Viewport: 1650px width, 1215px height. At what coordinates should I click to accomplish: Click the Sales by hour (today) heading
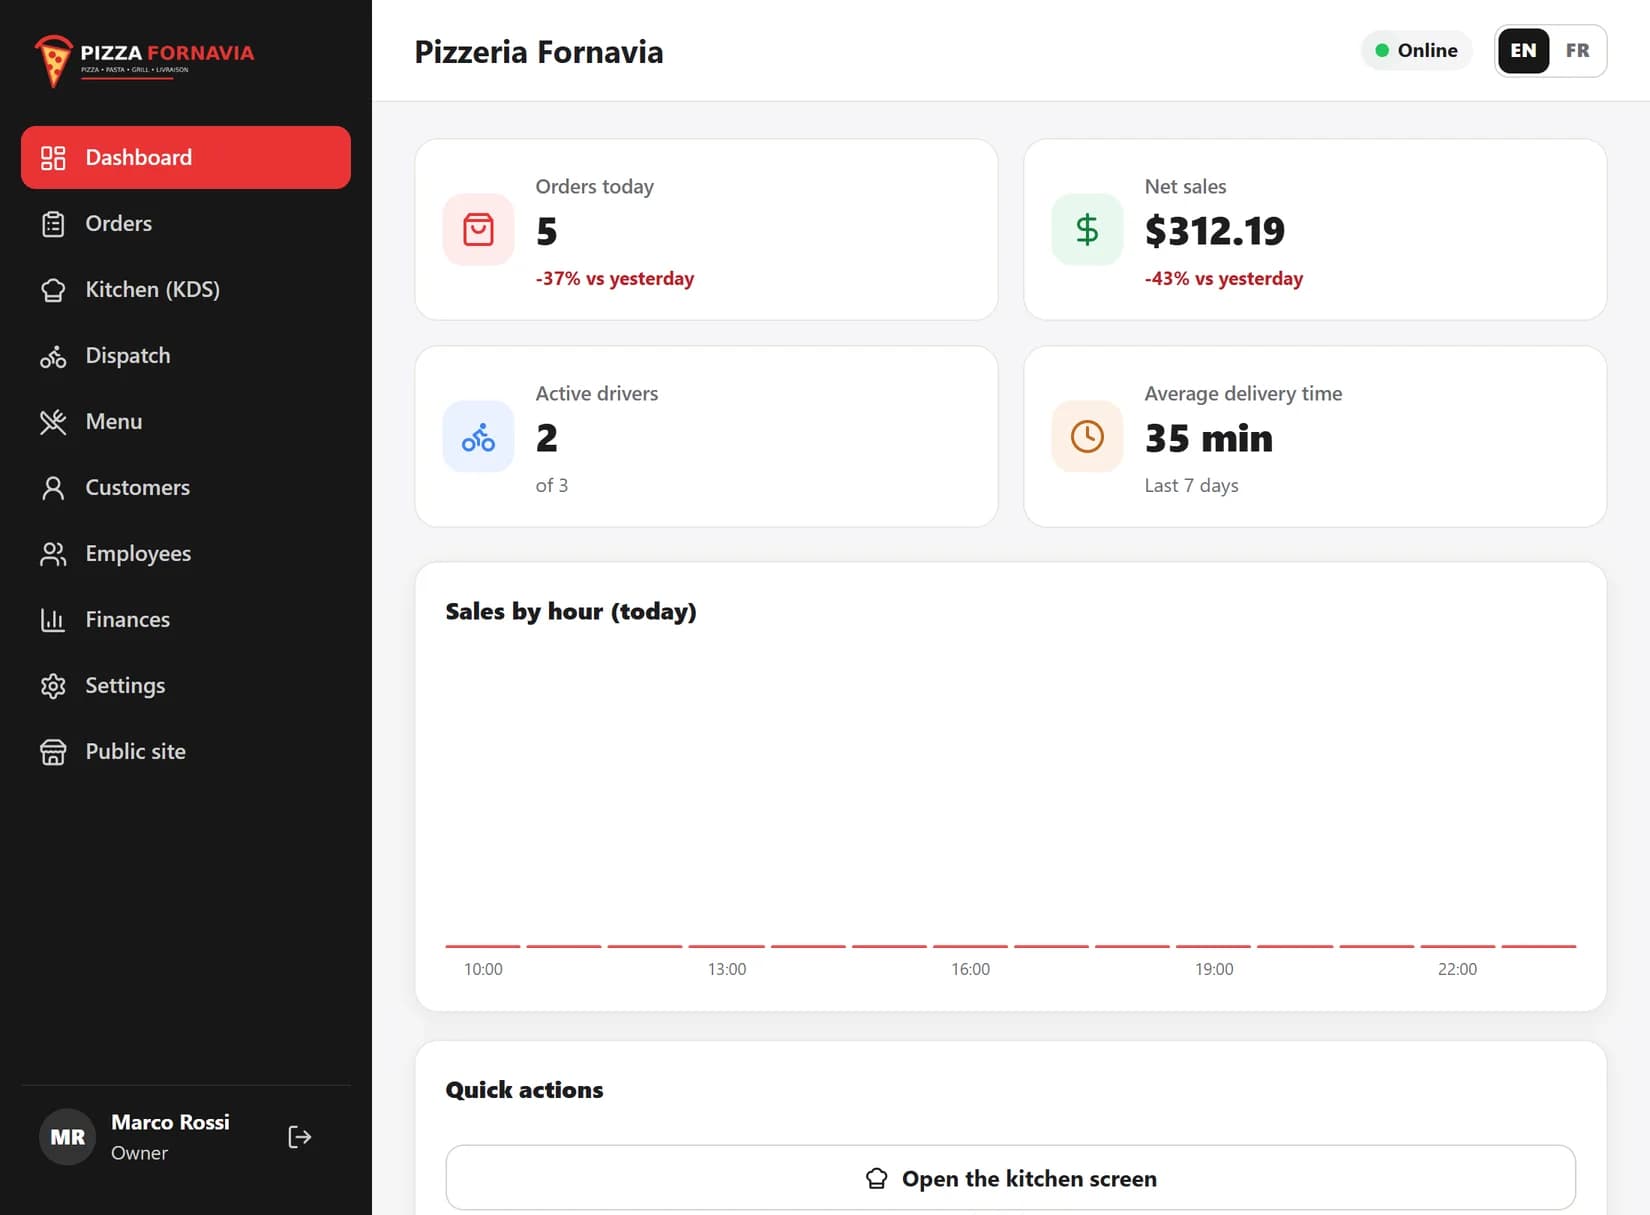pos(571,612)
